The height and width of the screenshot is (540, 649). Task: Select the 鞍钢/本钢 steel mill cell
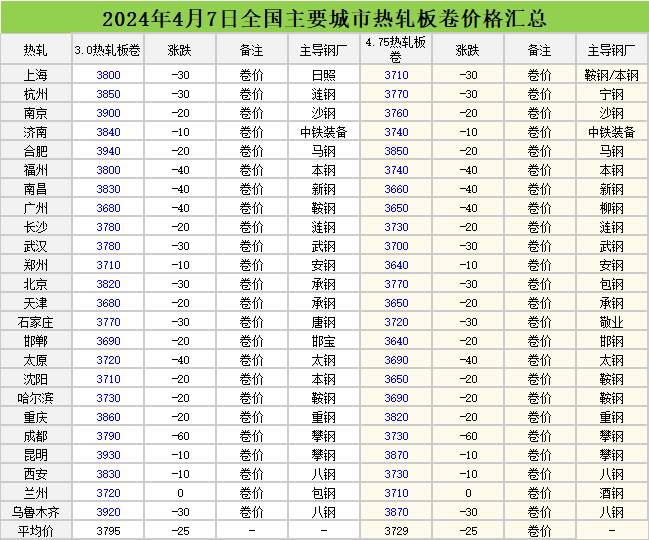pyautogui.click(x=611, y=74)
